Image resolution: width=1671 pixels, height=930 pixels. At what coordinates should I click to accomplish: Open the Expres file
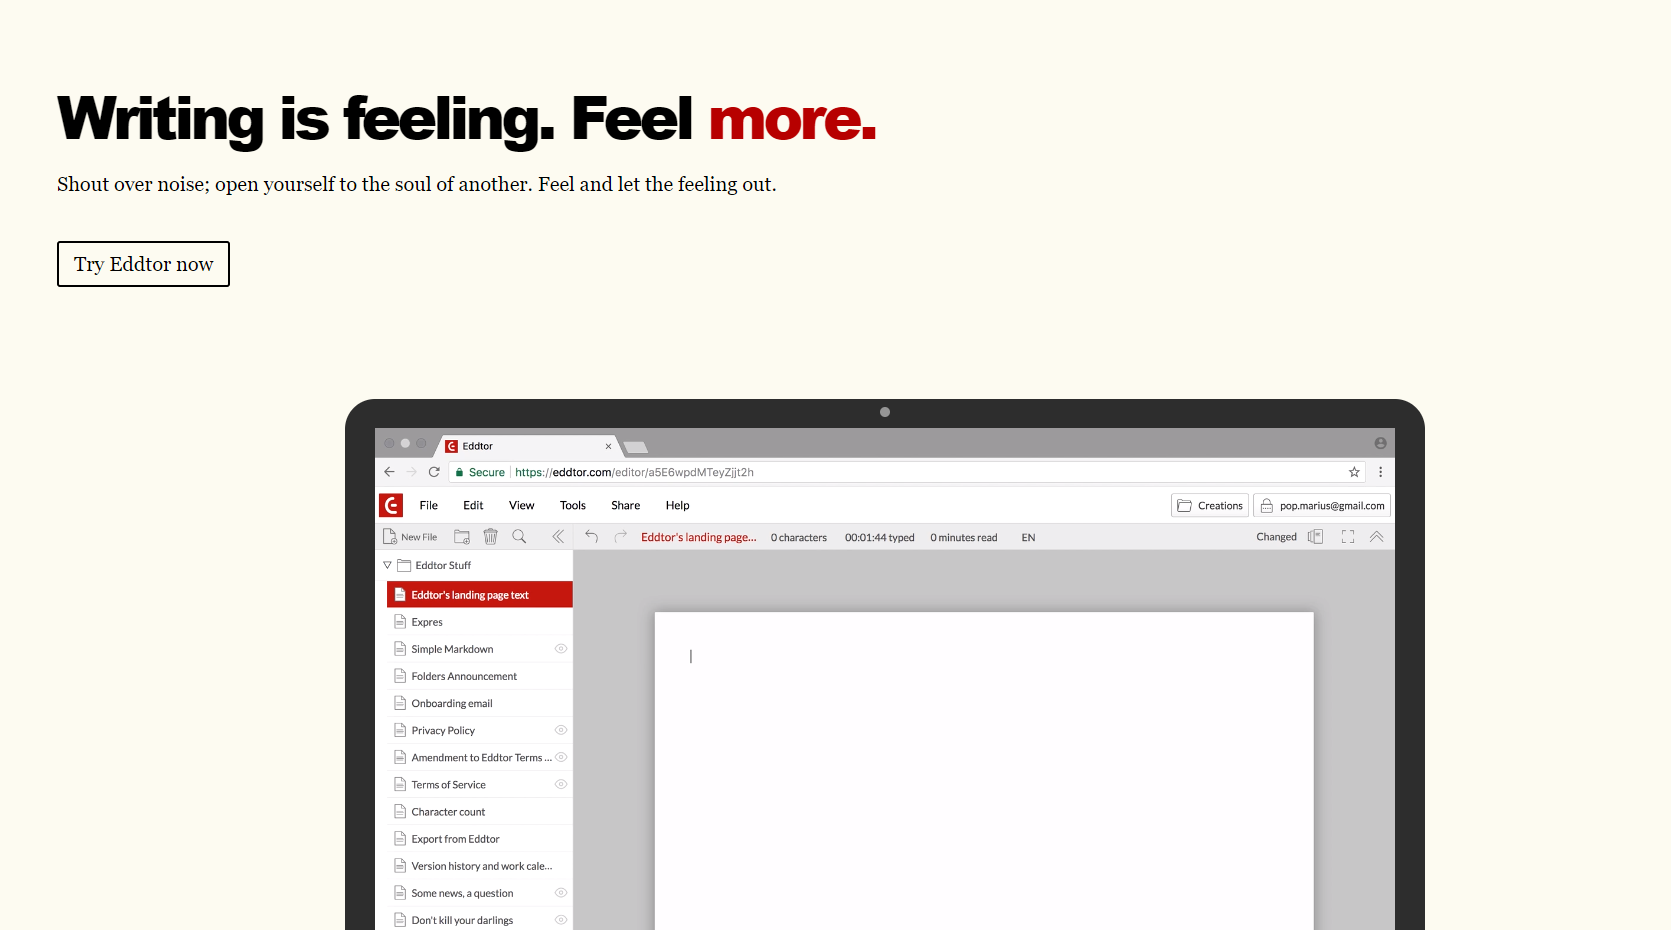pos(480,621)
